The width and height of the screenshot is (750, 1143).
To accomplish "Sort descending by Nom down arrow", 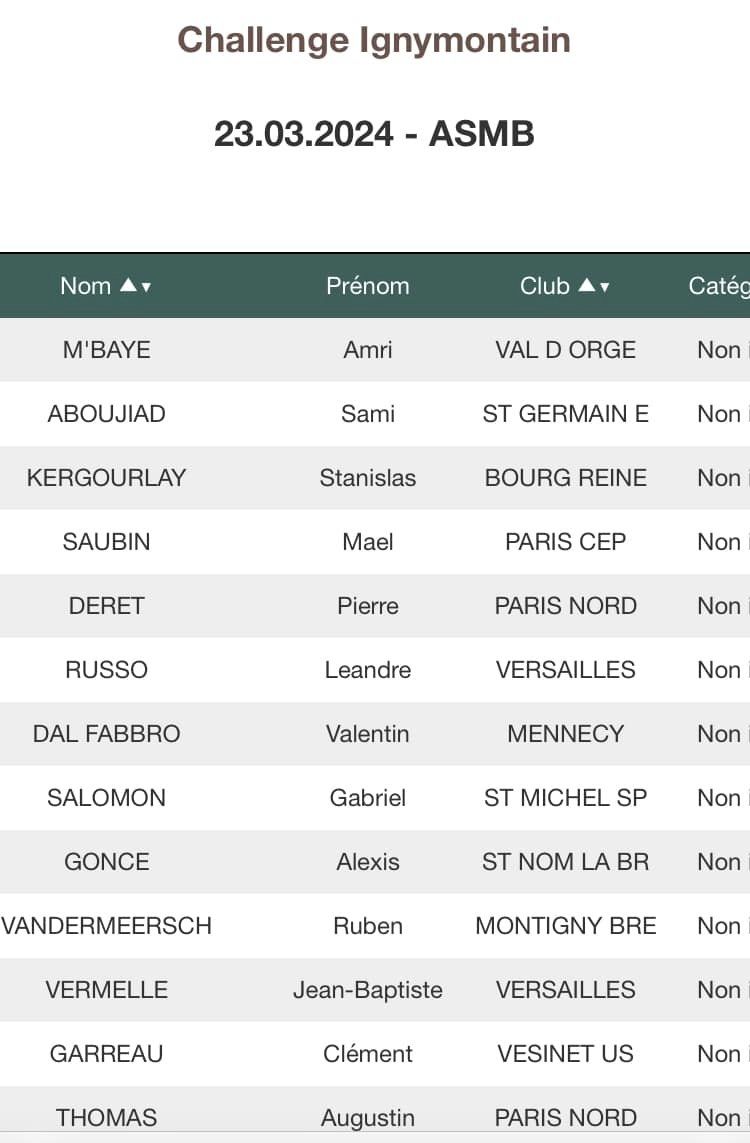I will (x=147, y=287).
